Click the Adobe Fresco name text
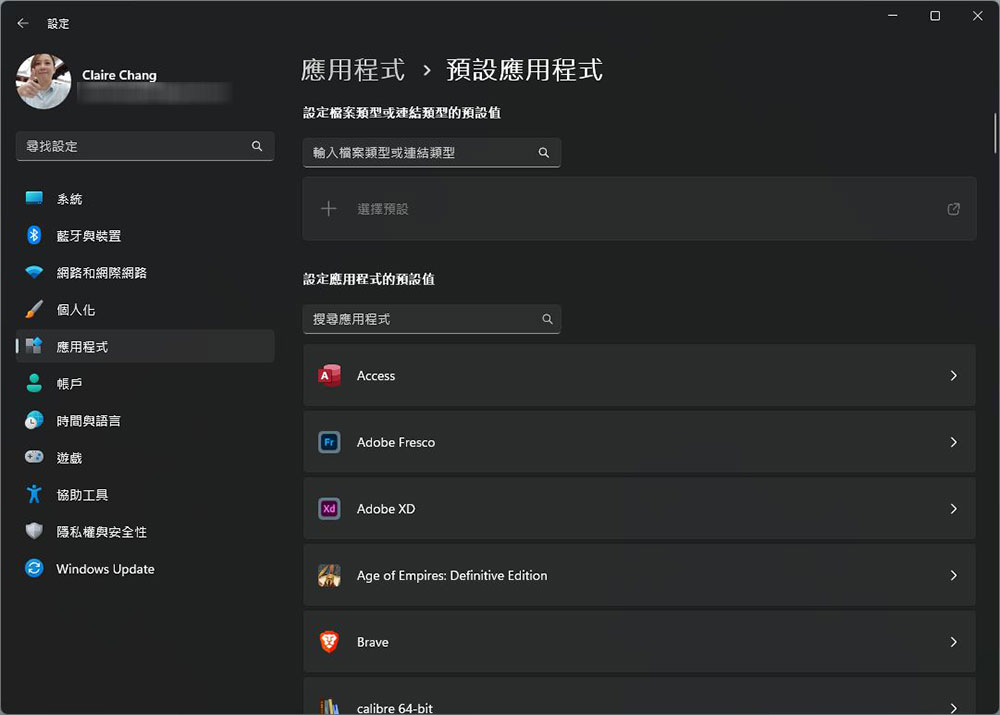Image resolution: width=1000 pixels, height=715 pixels. point(395,442)
